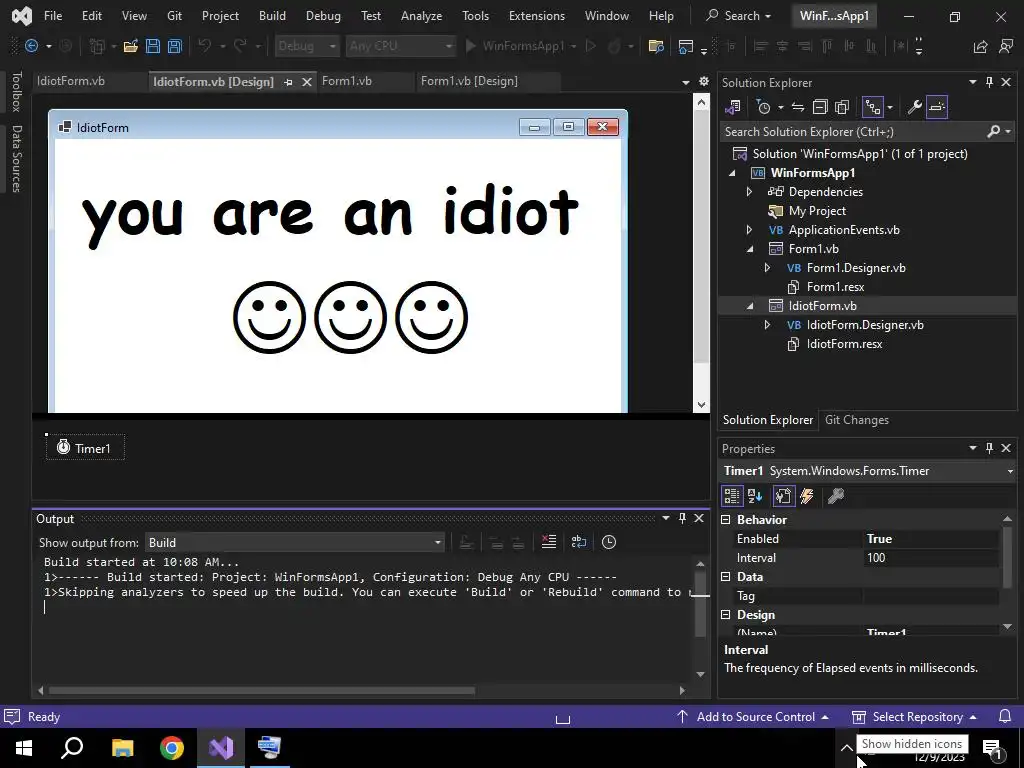Select the Timer1 component in the tray

[85, 447]
